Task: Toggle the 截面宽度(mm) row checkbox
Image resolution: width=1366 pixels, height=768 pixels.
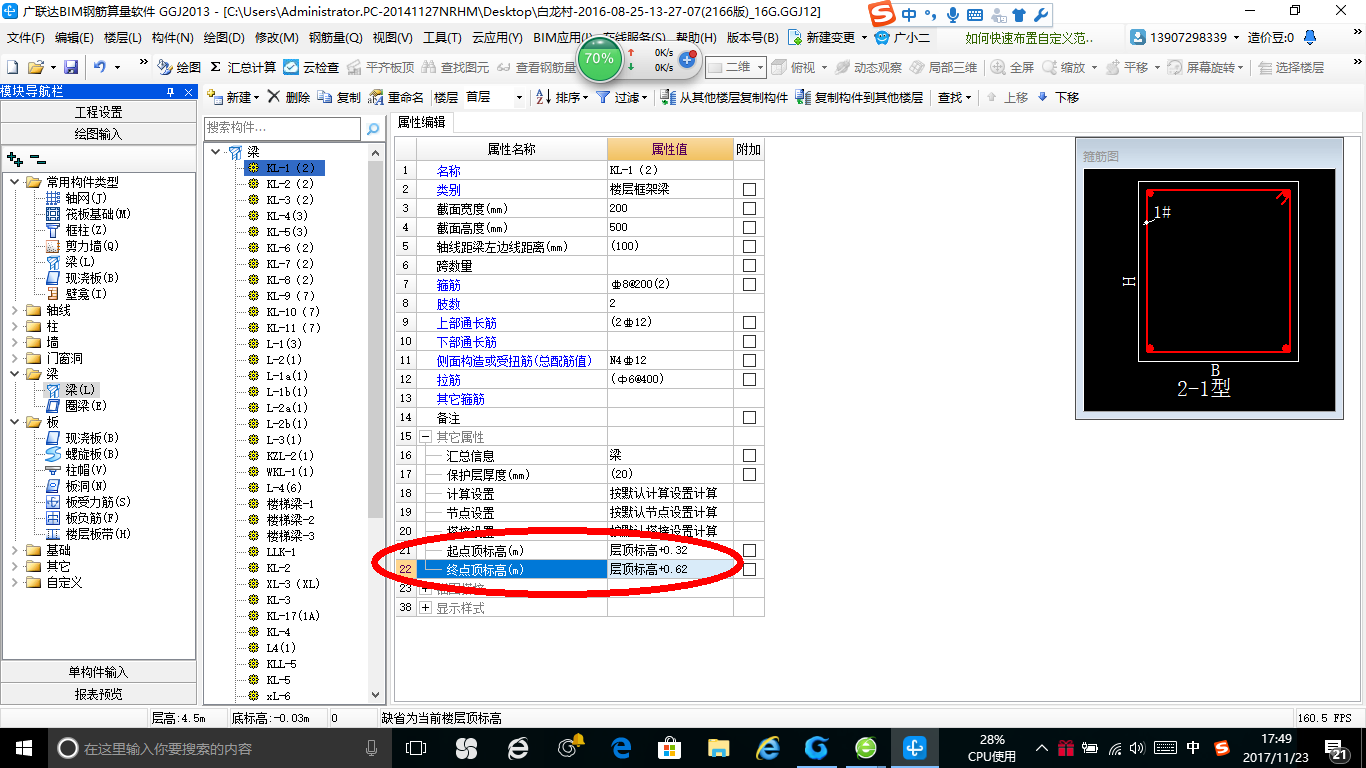Action: click(749, 209)
